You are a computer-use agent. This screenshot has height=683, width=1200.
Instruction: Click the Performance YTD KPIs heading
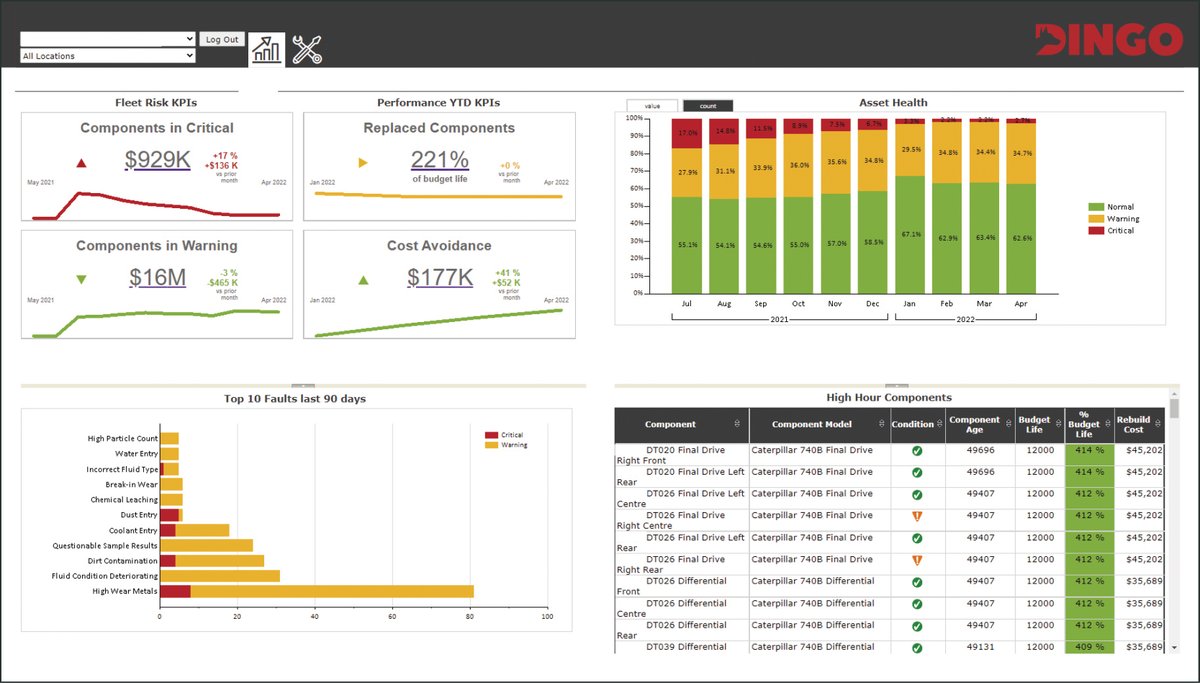[438, 102]
